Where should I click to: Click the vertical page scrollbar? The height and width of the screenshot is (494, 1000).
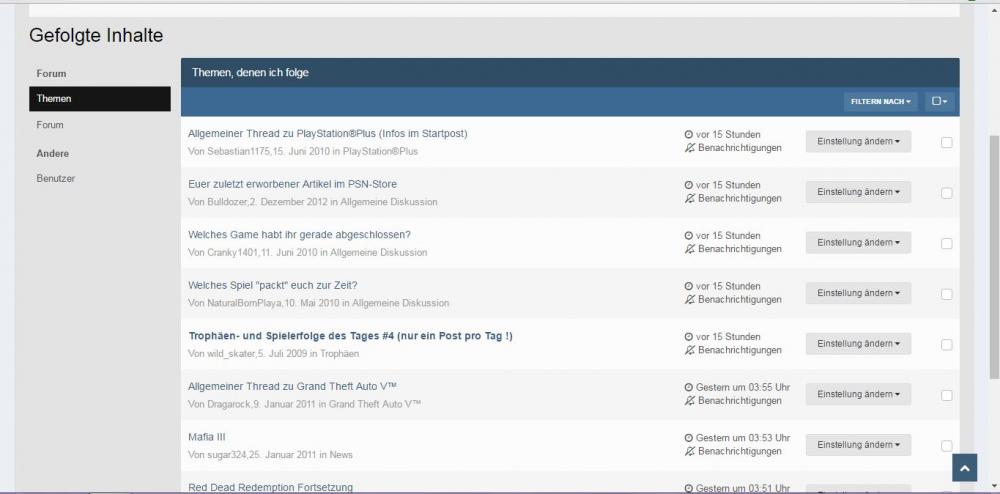tap(993, 250)
